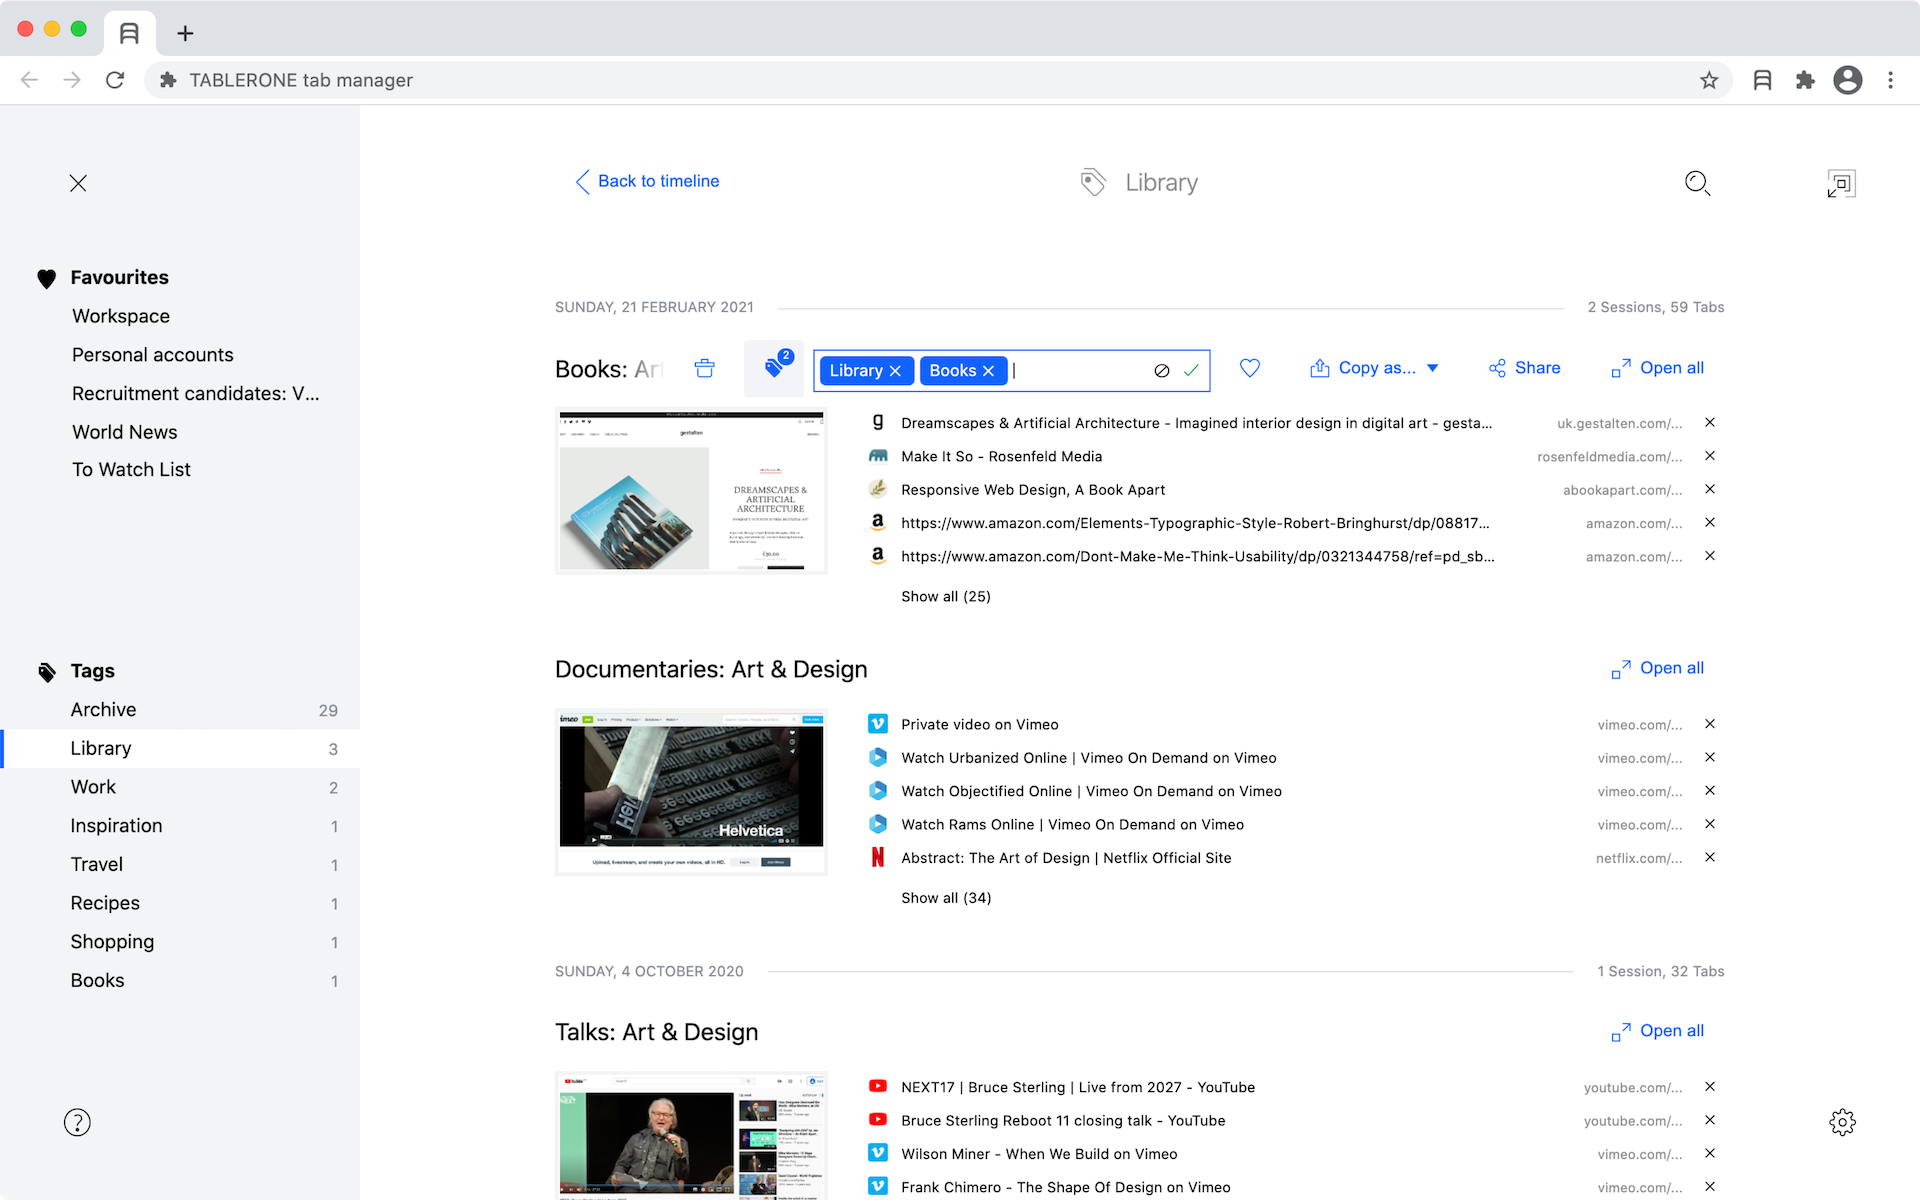Open the To Watch List favourite
This screenshot has height=1200, width=1920.
click(131, 469)
